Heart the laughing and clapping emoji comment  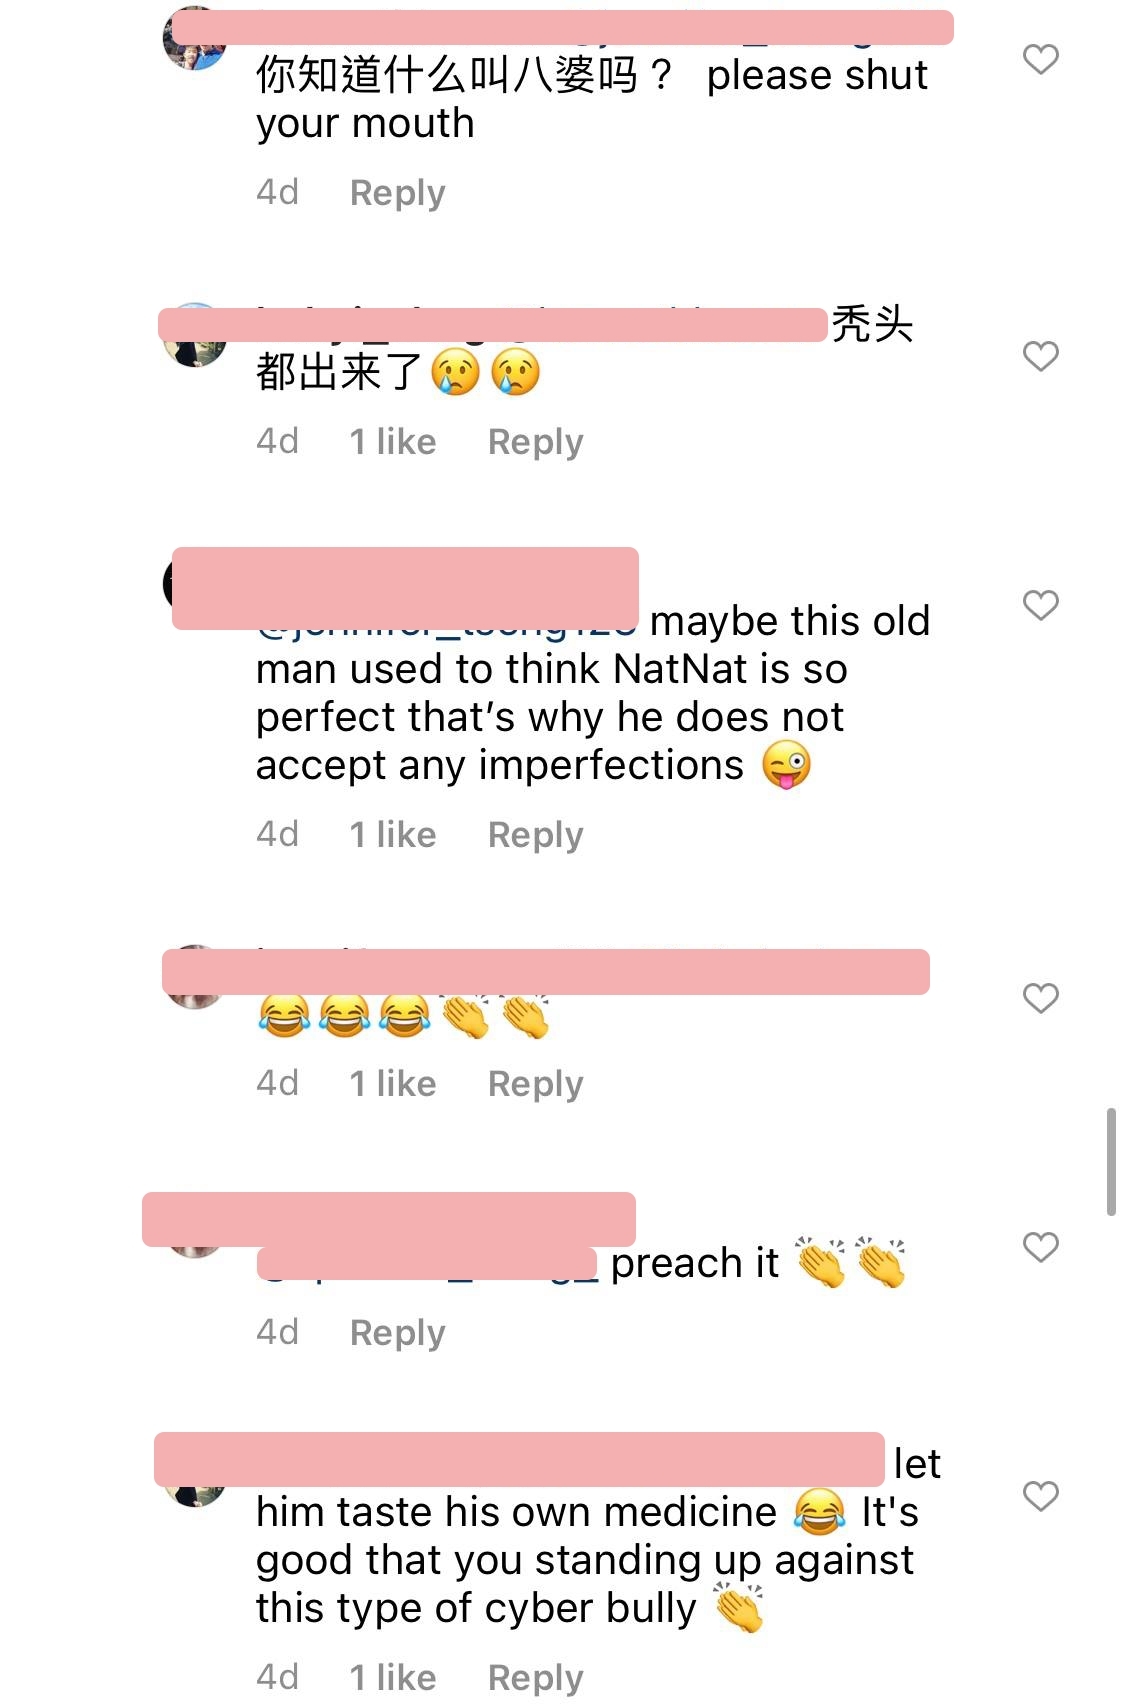1040,998
